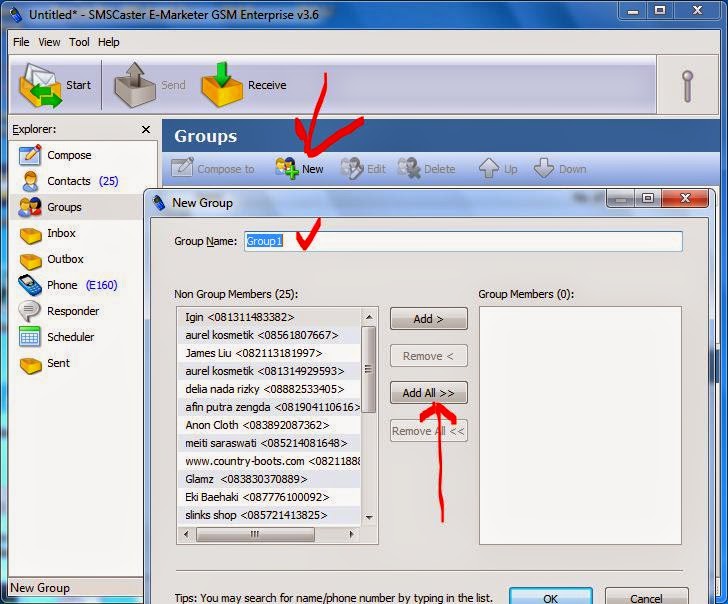
Task: Close the Explorer panel
Action: 146,130
